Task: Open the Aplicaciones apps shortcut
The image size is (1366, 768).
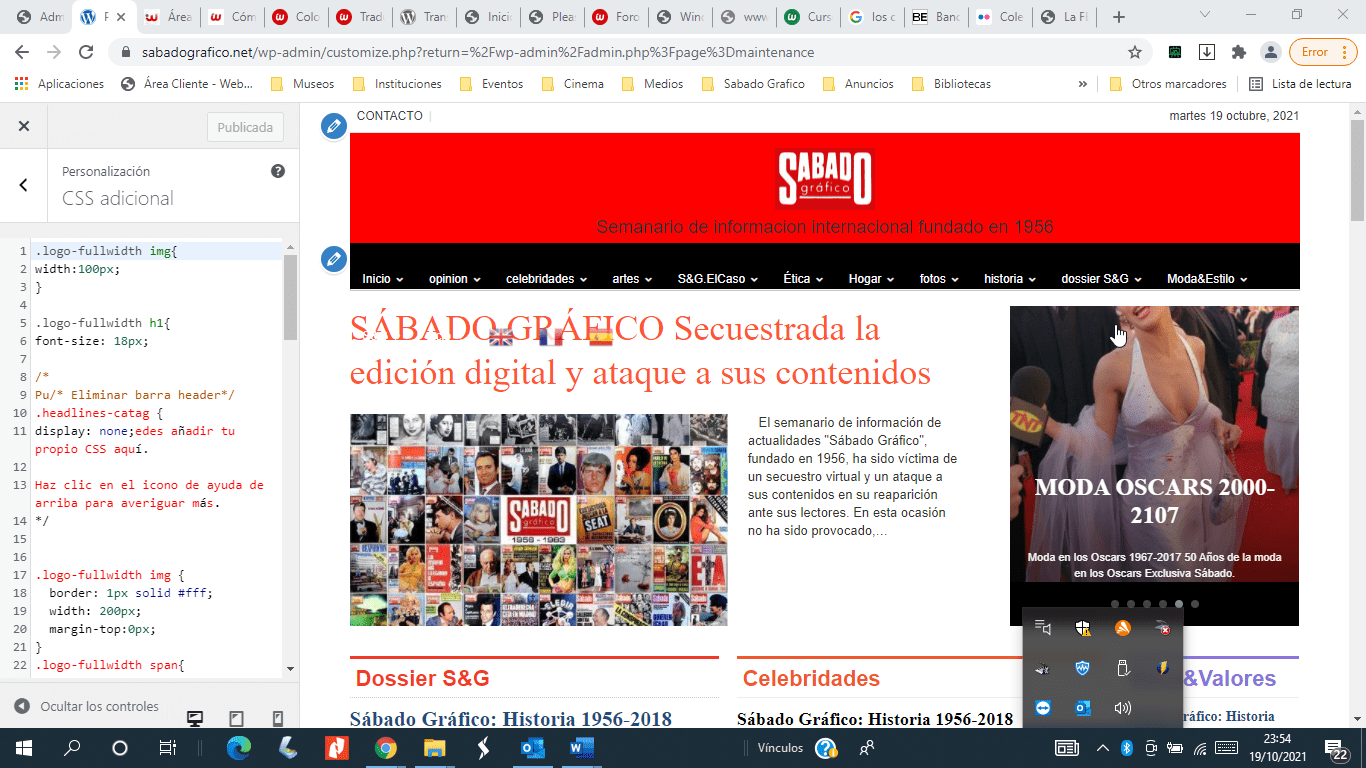Action: [60, 84]
